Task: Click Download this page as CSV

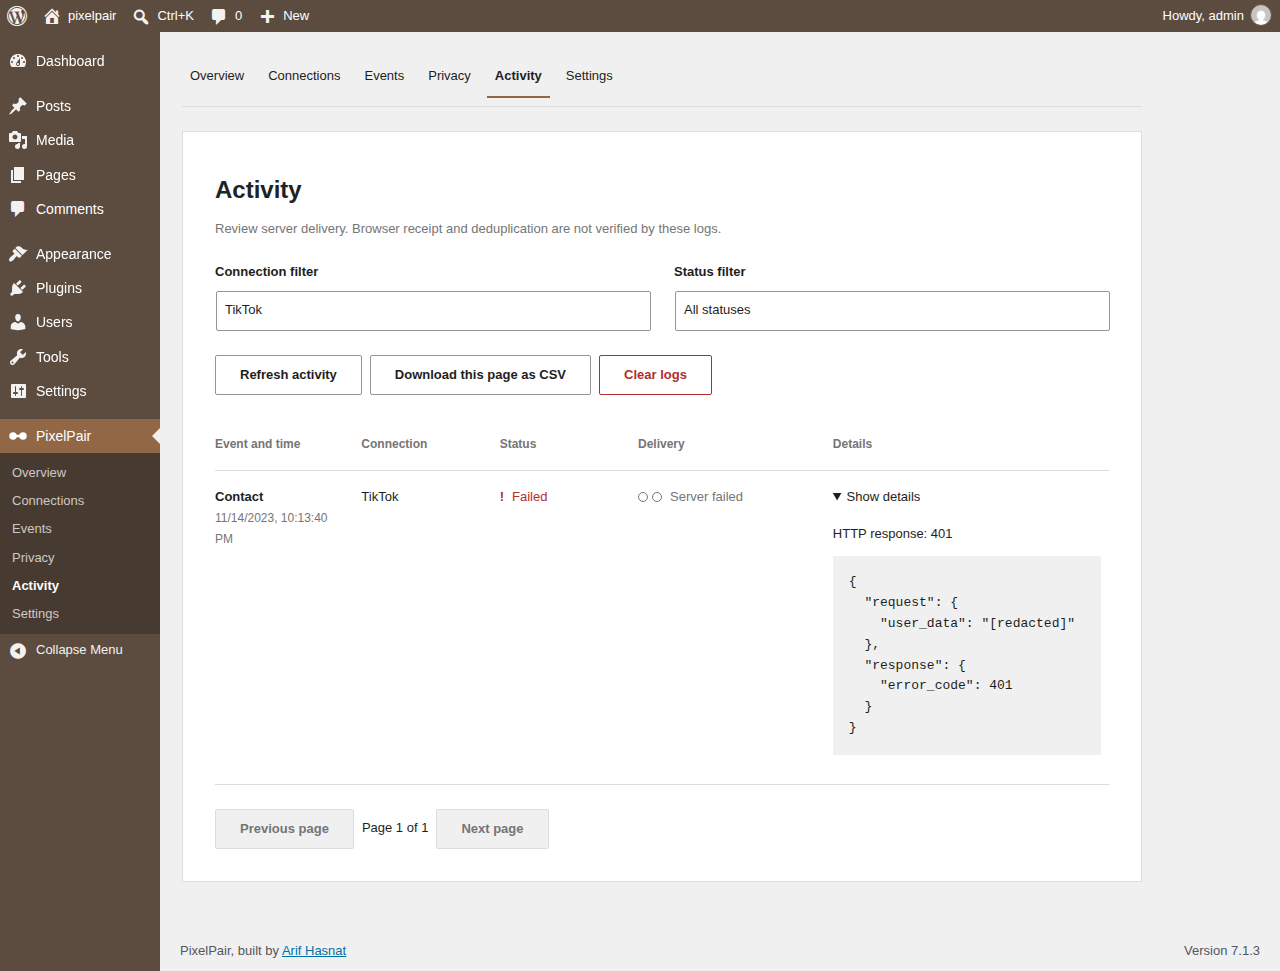Action: click(480, 375)
